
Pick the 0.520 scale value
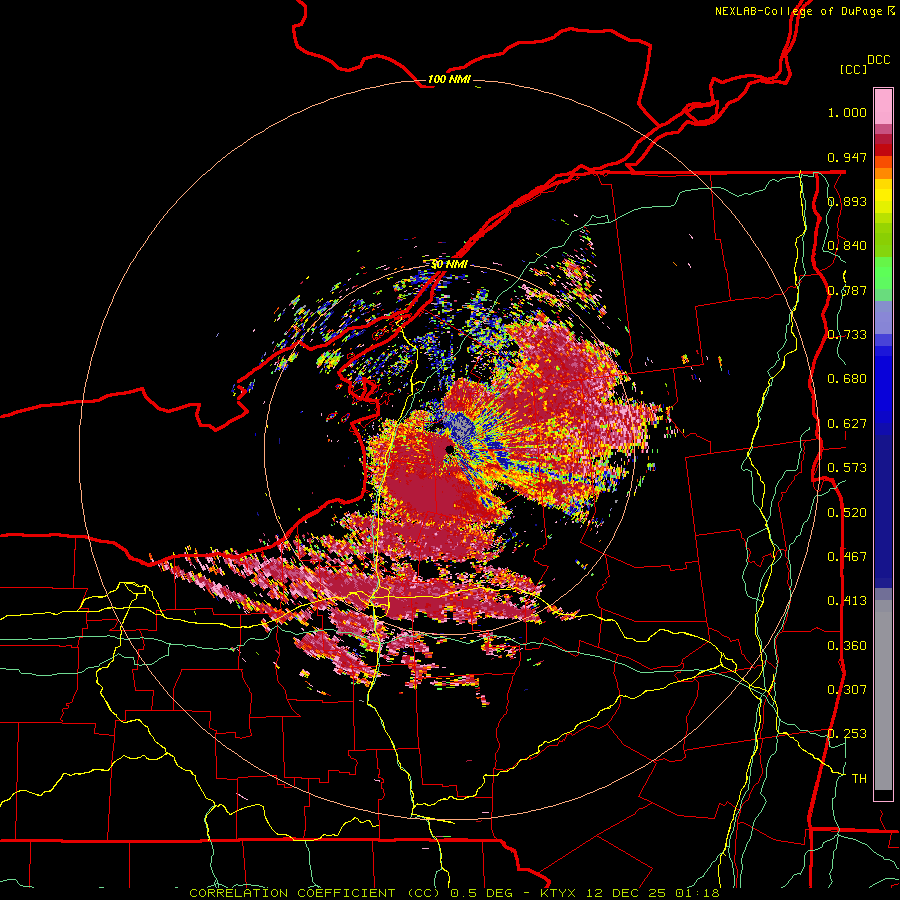coord(847,513)
